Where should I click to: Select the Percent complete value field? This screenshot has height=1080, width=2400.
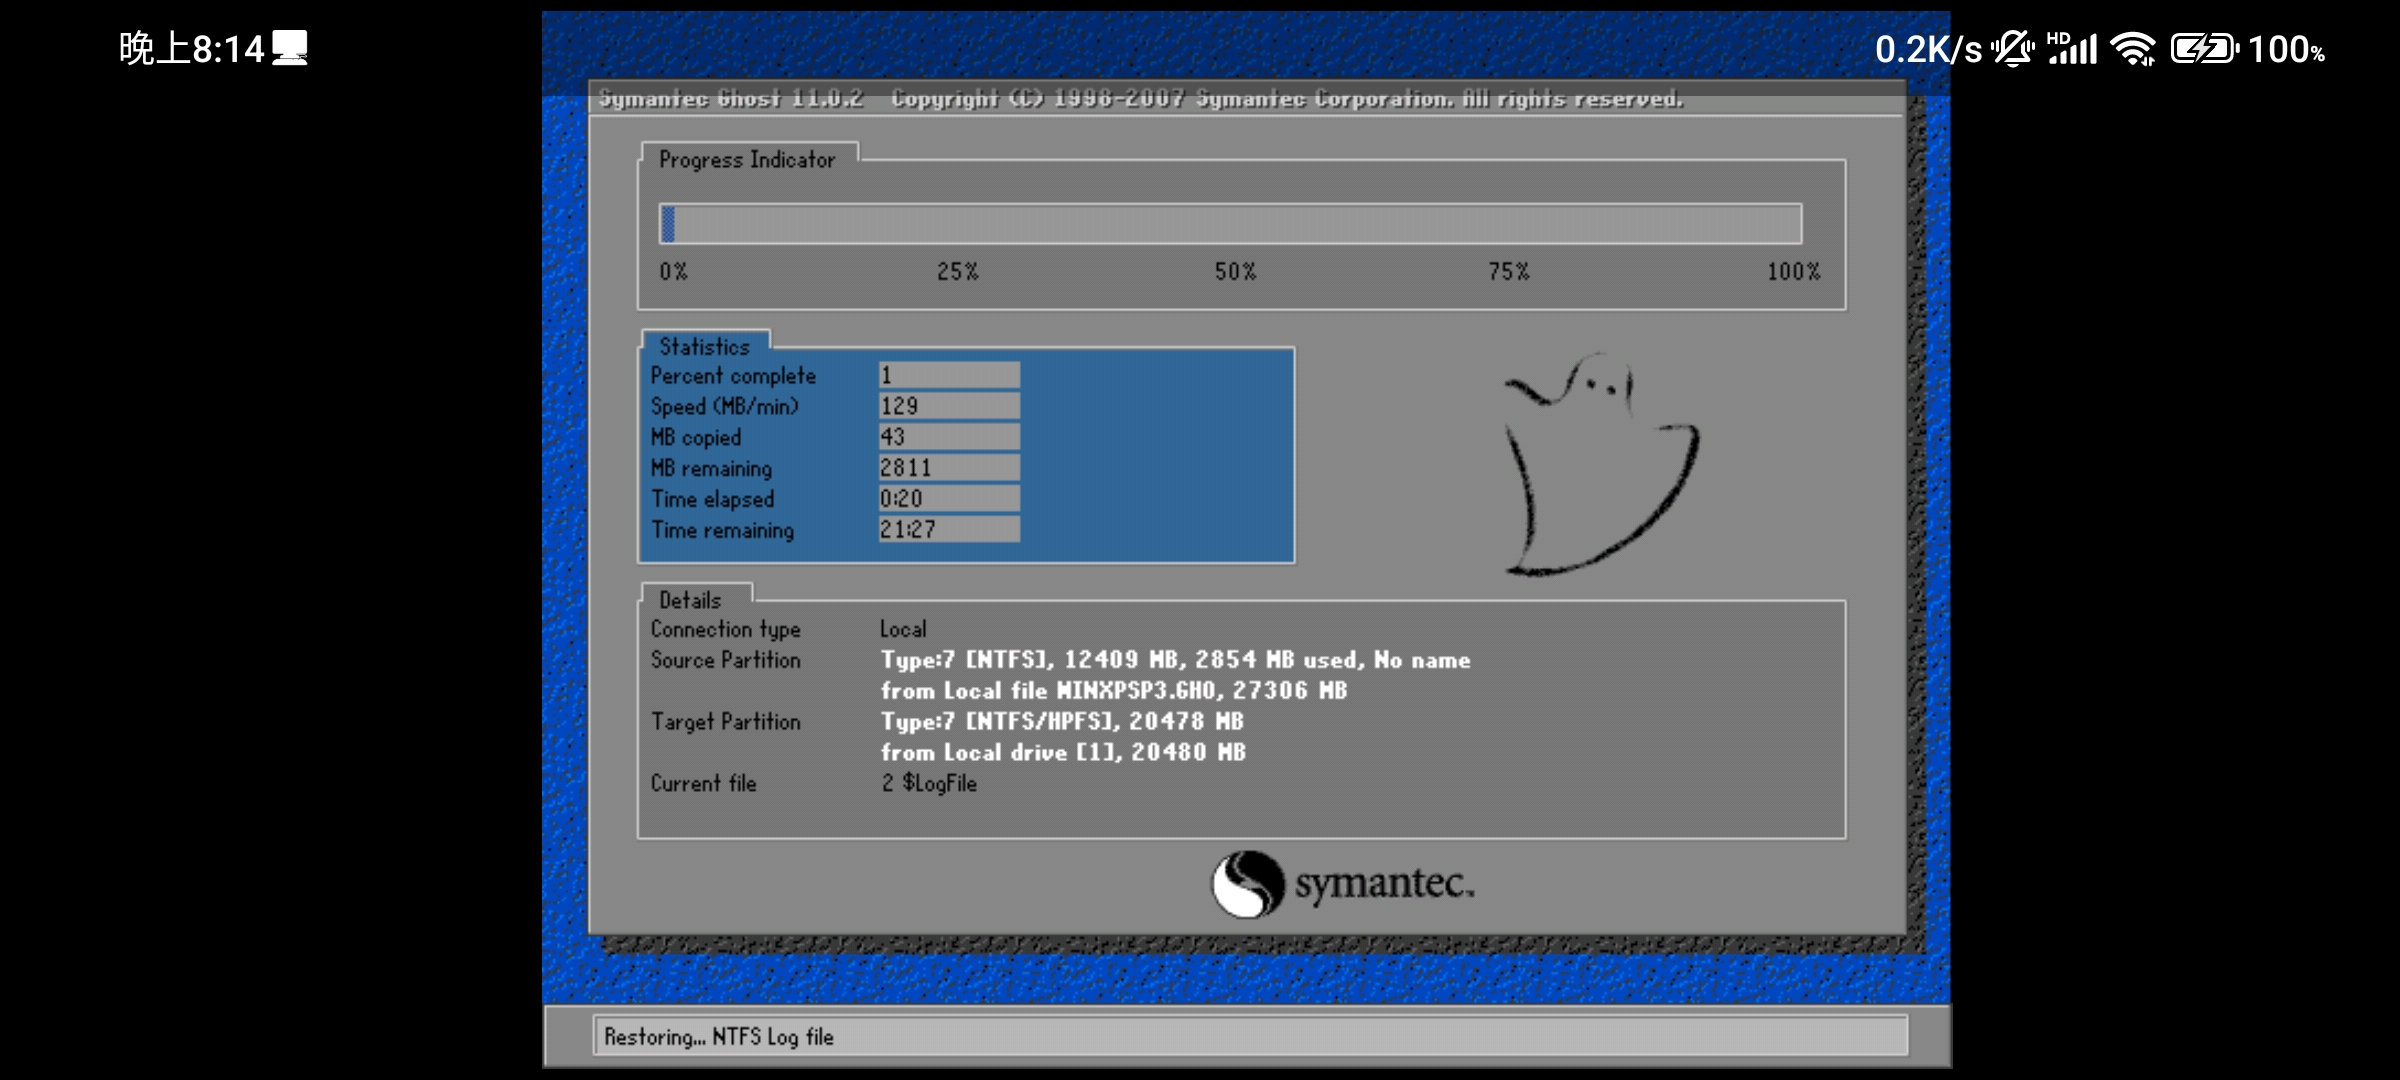(x=948, y=374)
